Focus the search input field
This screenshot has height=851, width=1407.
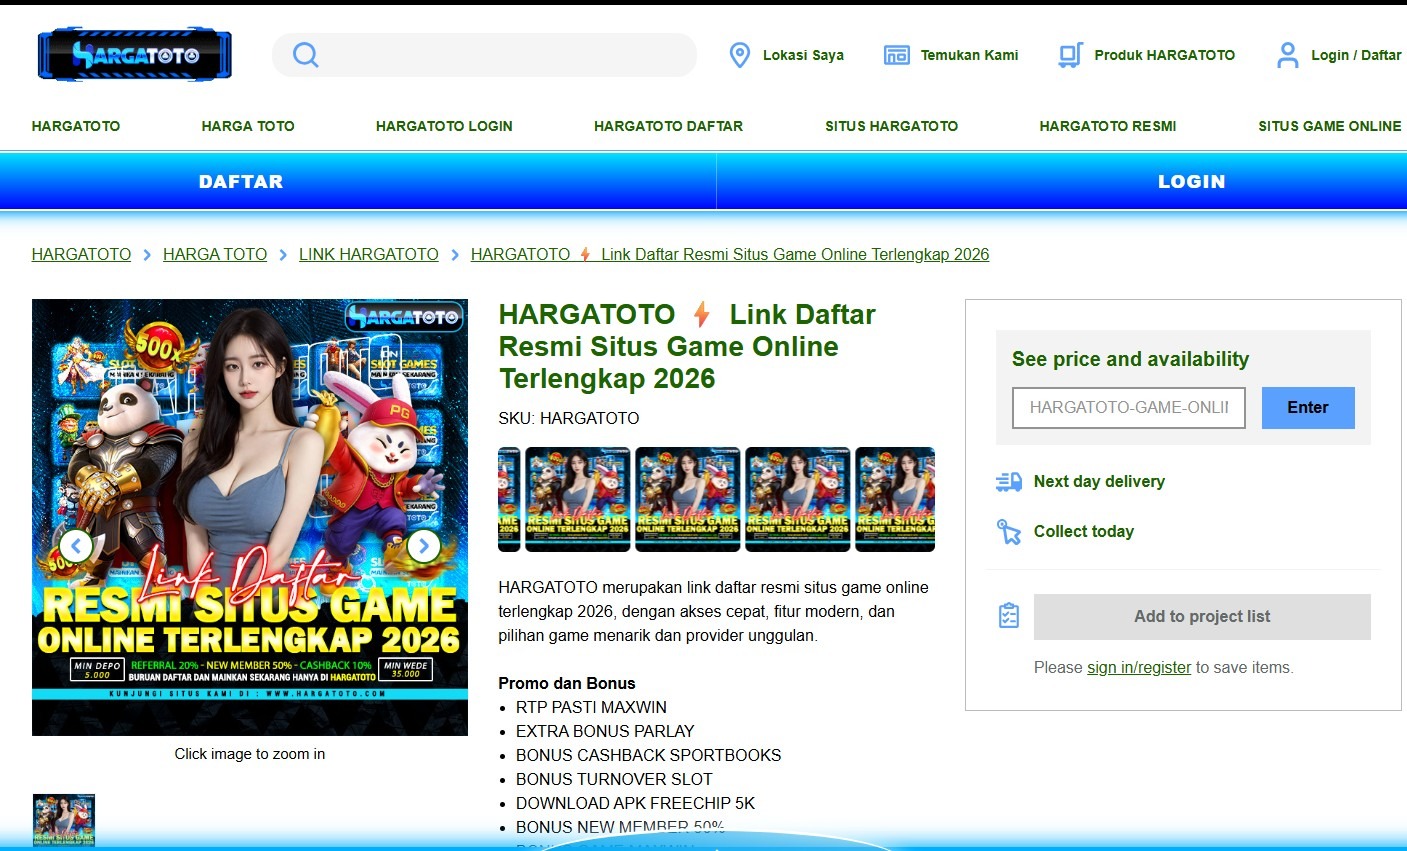click(x=484, y=55)
